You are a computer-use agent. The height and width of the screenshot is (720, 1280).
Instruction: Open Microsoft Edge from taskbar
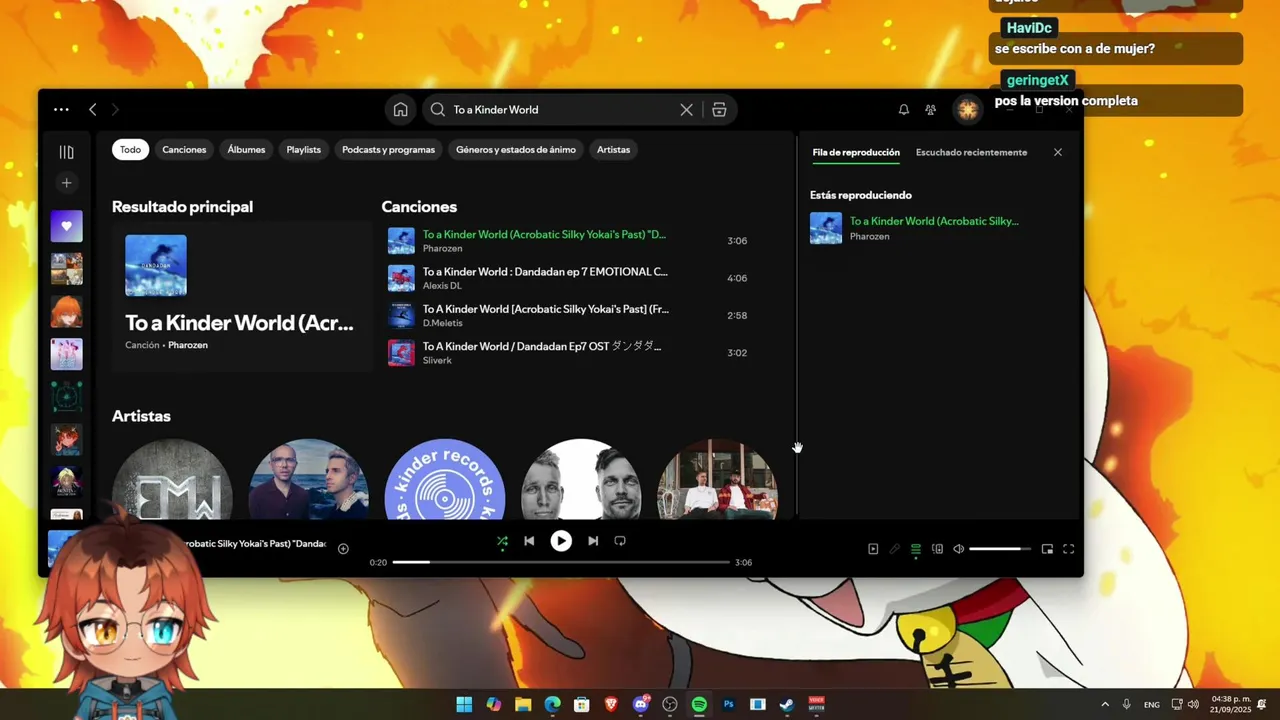552,705
